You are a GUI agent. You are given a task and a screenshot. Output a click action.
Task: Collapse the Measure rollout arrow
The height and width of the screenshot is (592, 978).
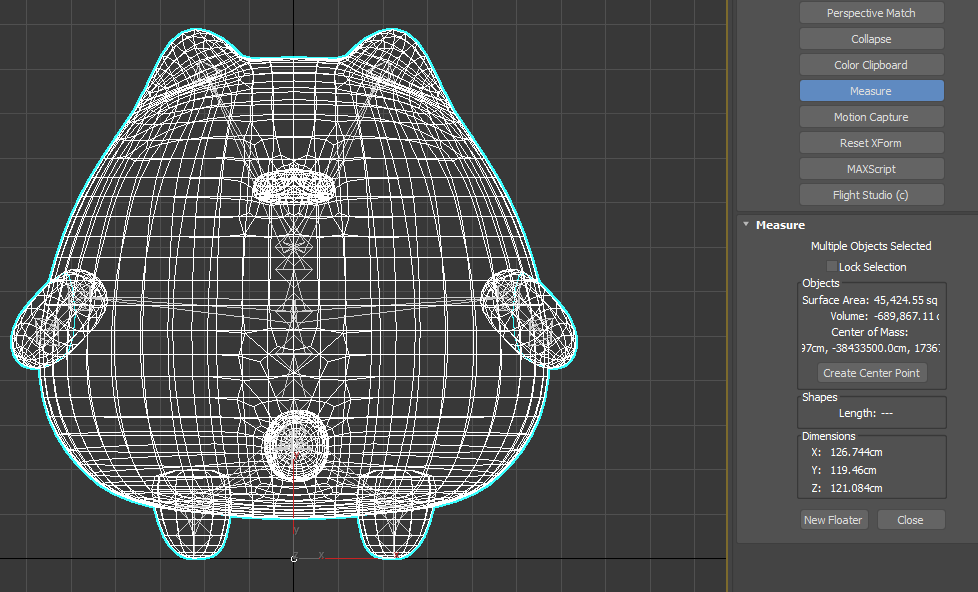[x=746, y=225]
